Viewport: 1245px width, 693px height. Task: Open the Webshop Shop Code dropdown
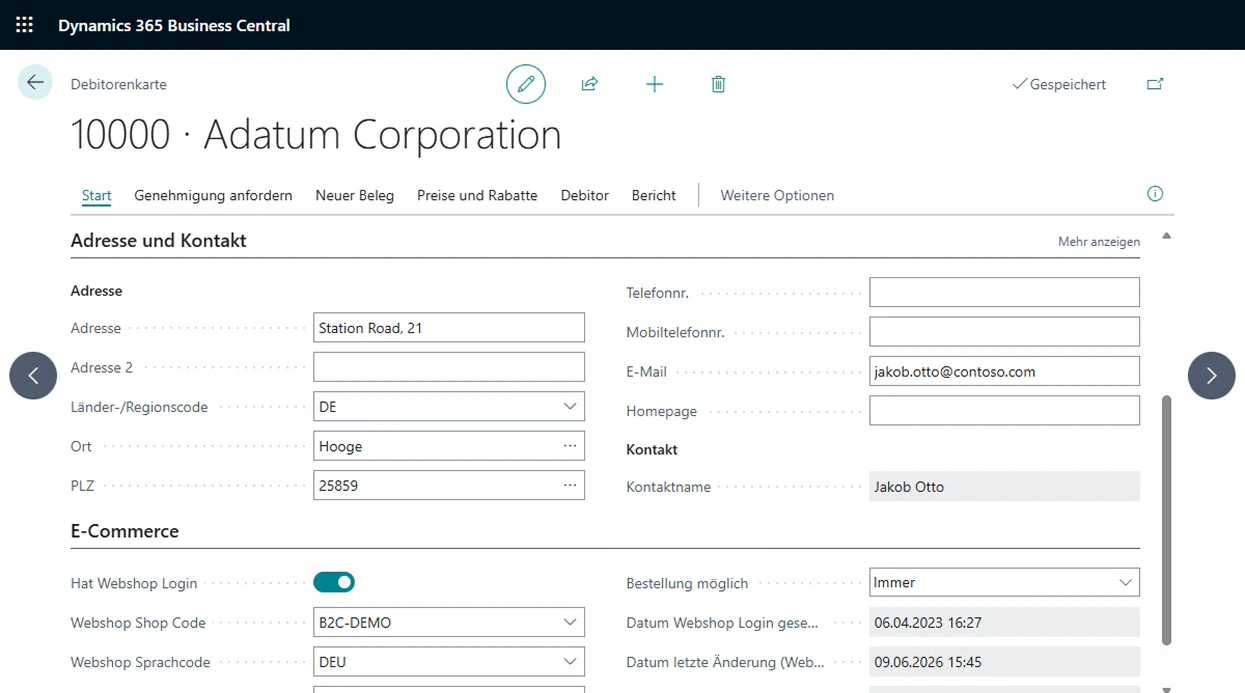(x=570, y=622)
